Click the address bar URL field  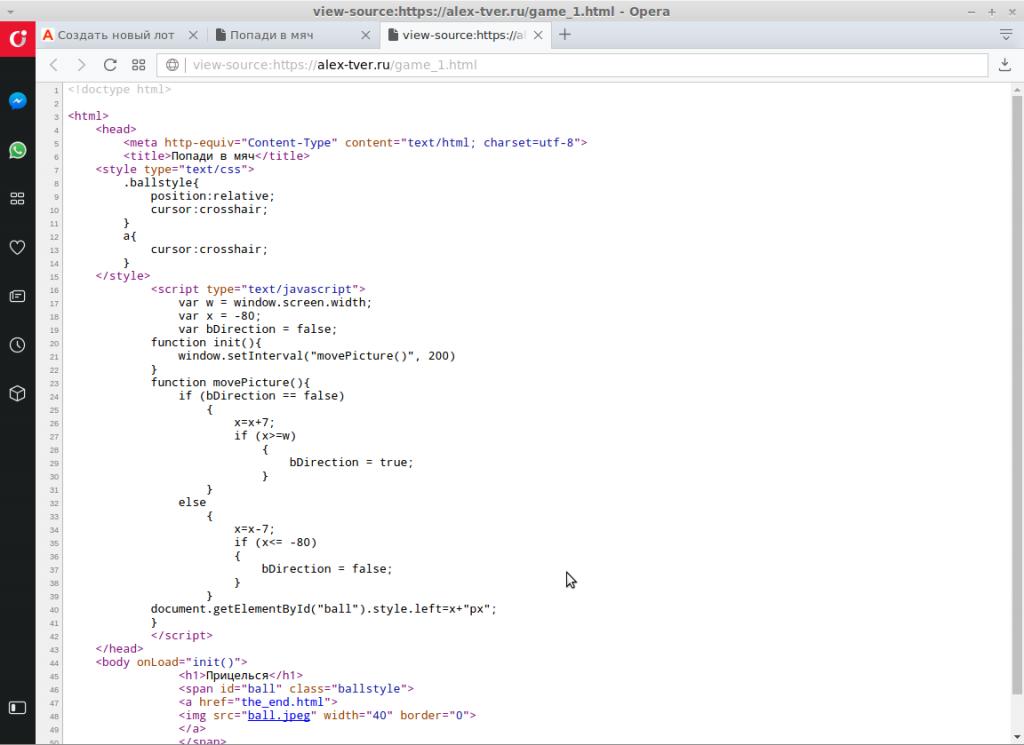coord(572,65)
